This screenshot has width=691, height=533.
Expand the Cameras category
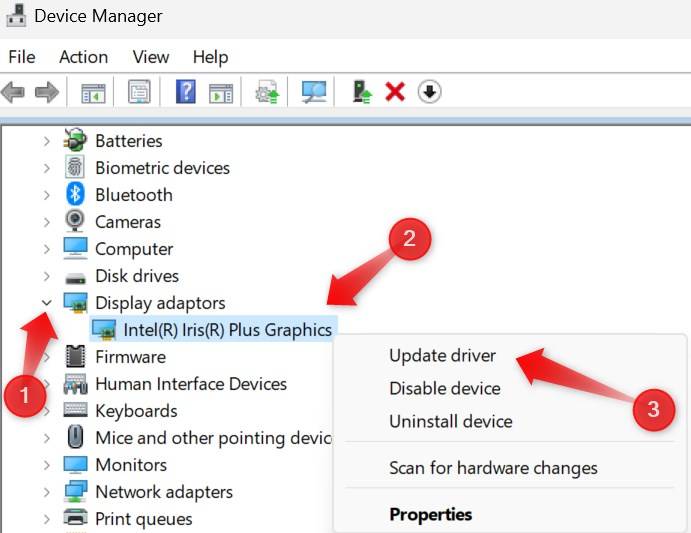pyautogui.click(x=47, y=222)
